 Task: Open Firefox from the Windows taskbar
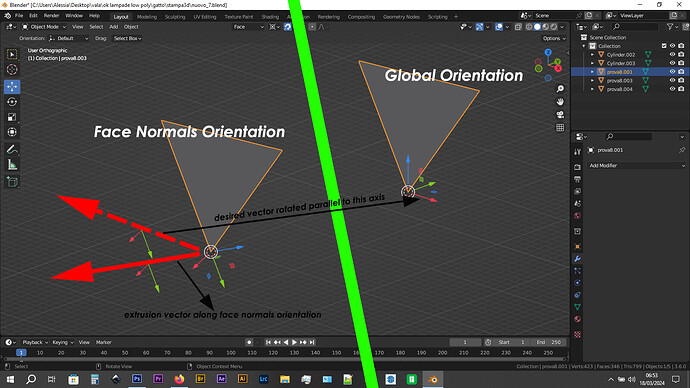[x=179, y=379]
